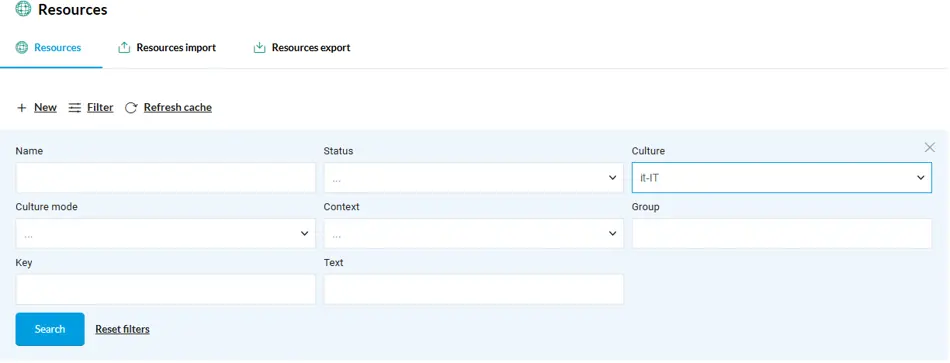Click the Group field label
Image resolution: width=950 pixels, height=363 pixels.
(645, 207)
